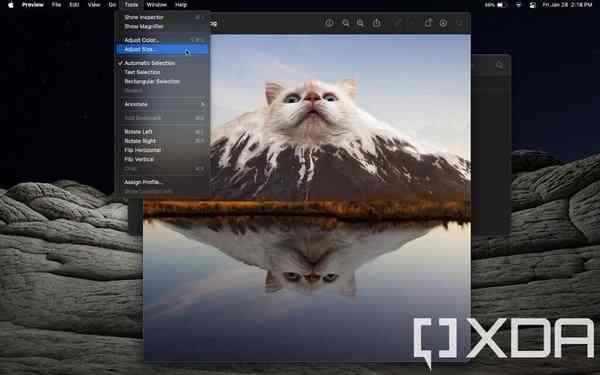Choose Flip Vertical in Tools menu
Screen dimensions: 600x375
click(162, 159)
